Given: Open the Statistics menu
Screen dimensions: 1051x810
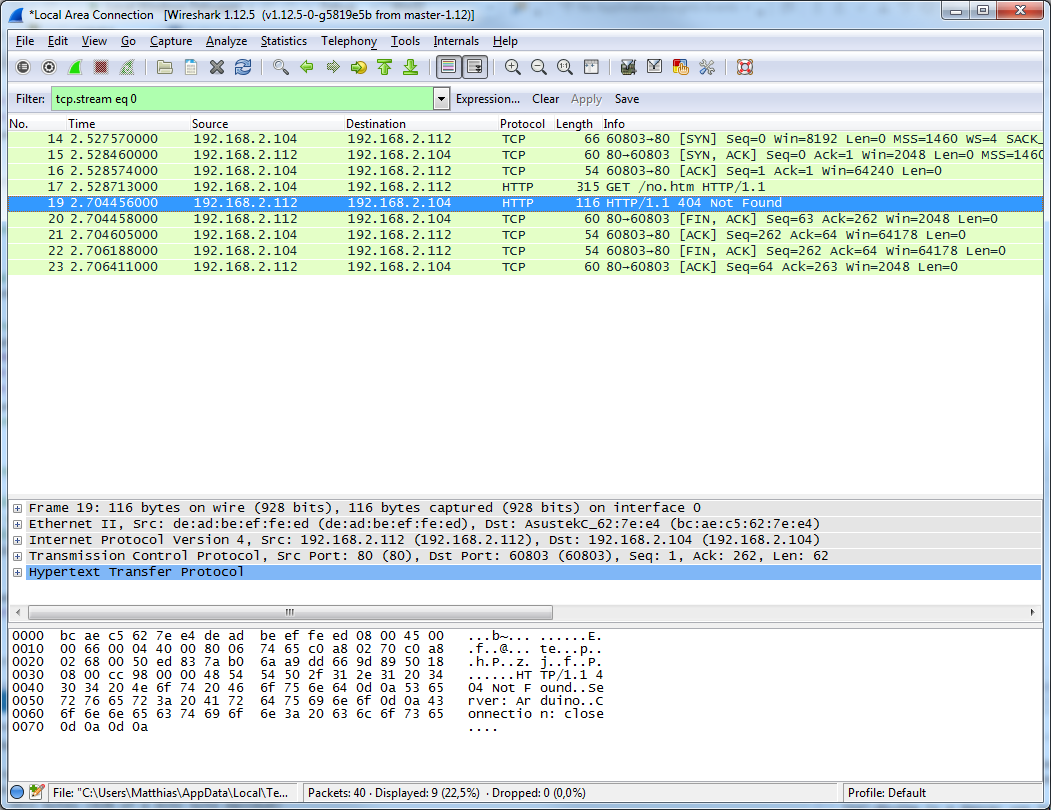Looking at the screenshot, I should point(284,41).
